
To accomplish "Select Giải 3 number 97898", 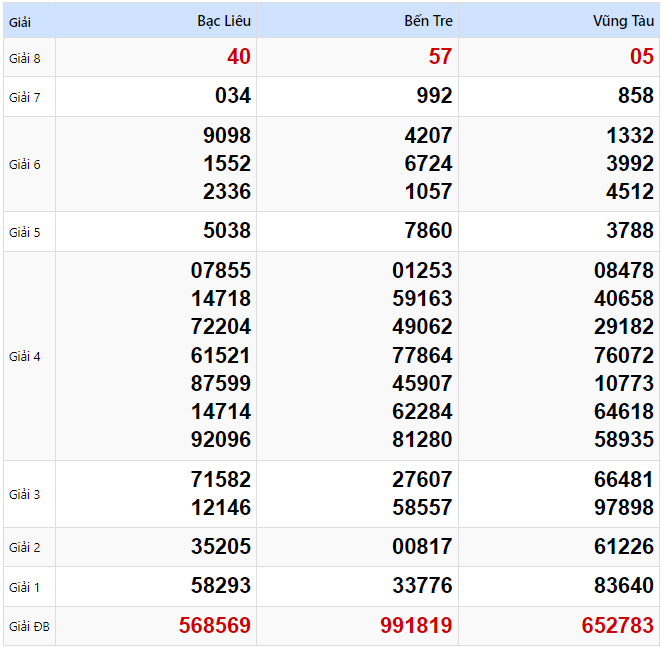I will 624,507.
